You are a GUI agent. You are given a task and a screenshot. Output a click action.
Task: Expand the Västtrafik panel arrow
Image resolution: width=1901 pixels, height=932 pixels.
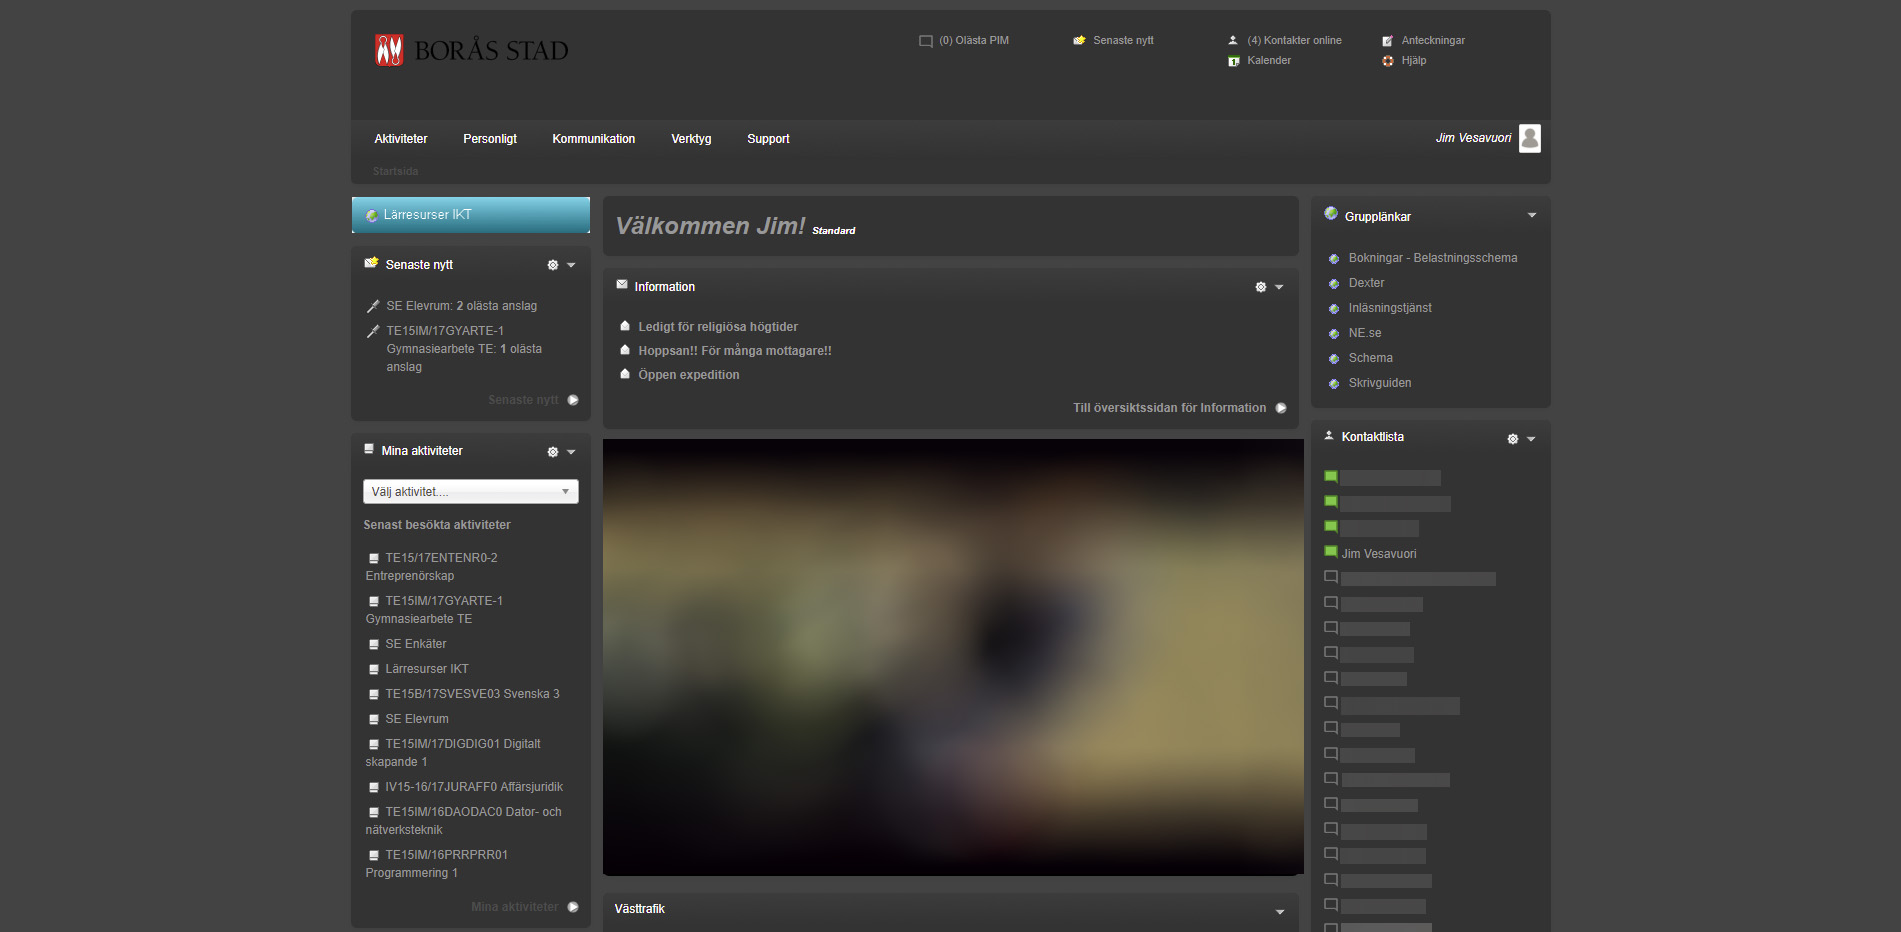pyautogui.click(x=1280, y=912)
